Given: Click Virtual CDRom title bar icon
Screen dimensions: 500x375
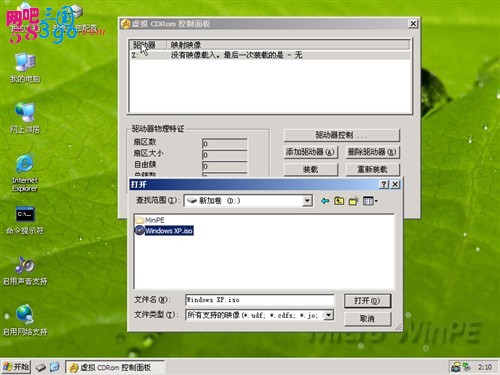Looking at the screenshot, I should coord(126,24).
